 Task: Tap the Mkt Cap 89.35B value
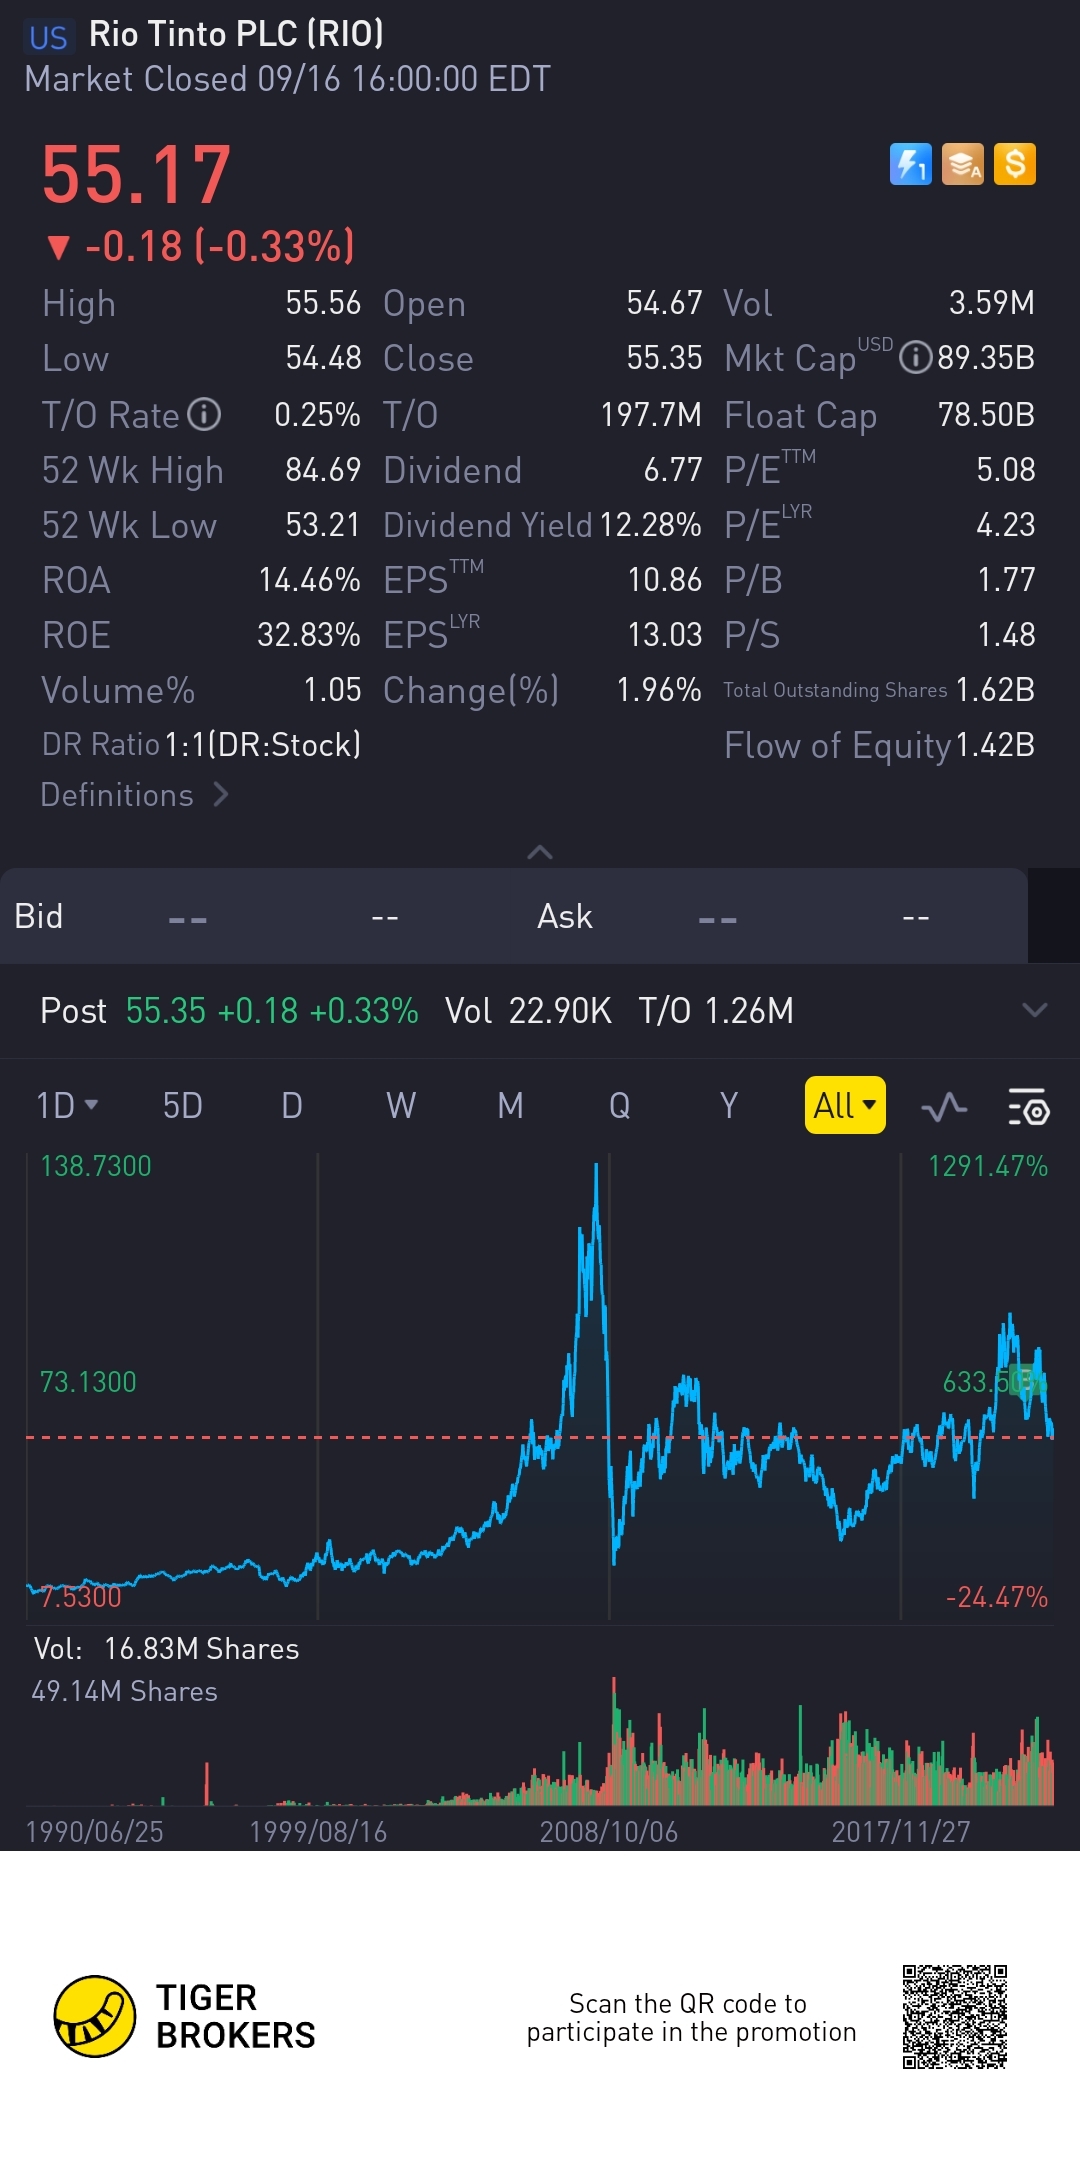(x=986, y=357)
